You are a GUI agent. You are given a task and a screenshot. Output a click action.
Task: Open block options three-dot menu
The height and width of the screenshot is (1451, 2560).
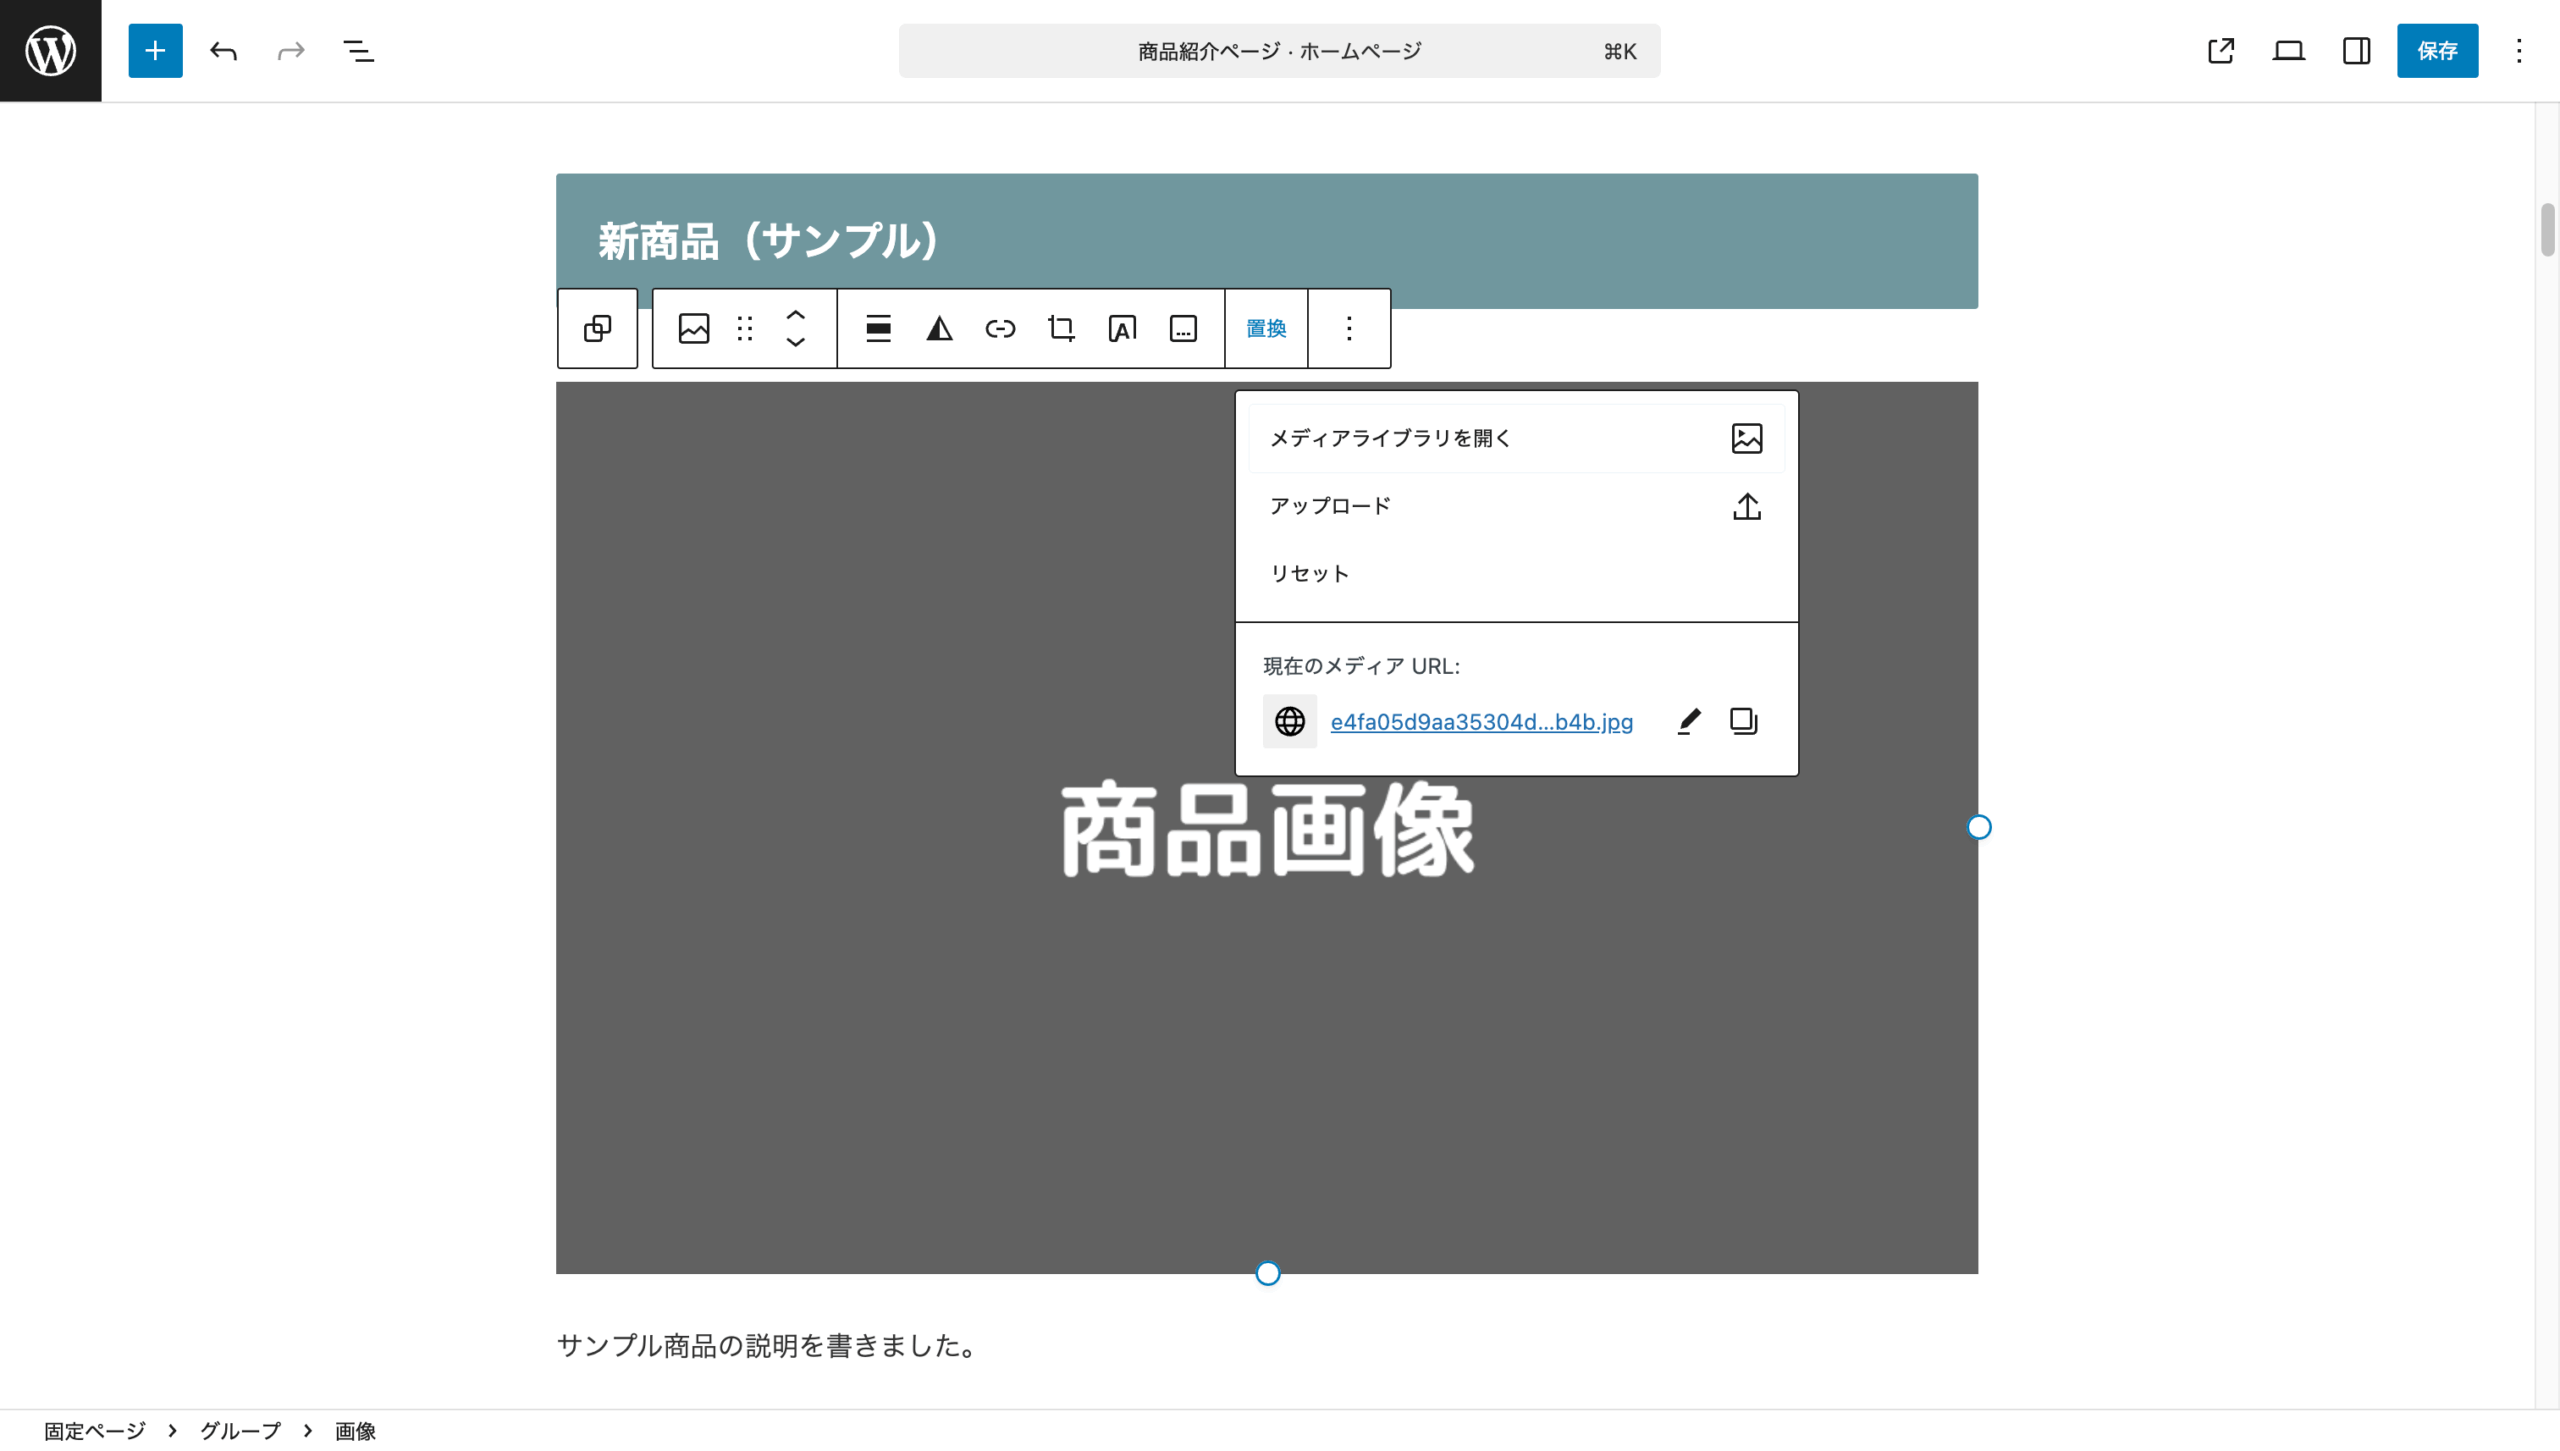[x=1349, y=328]
